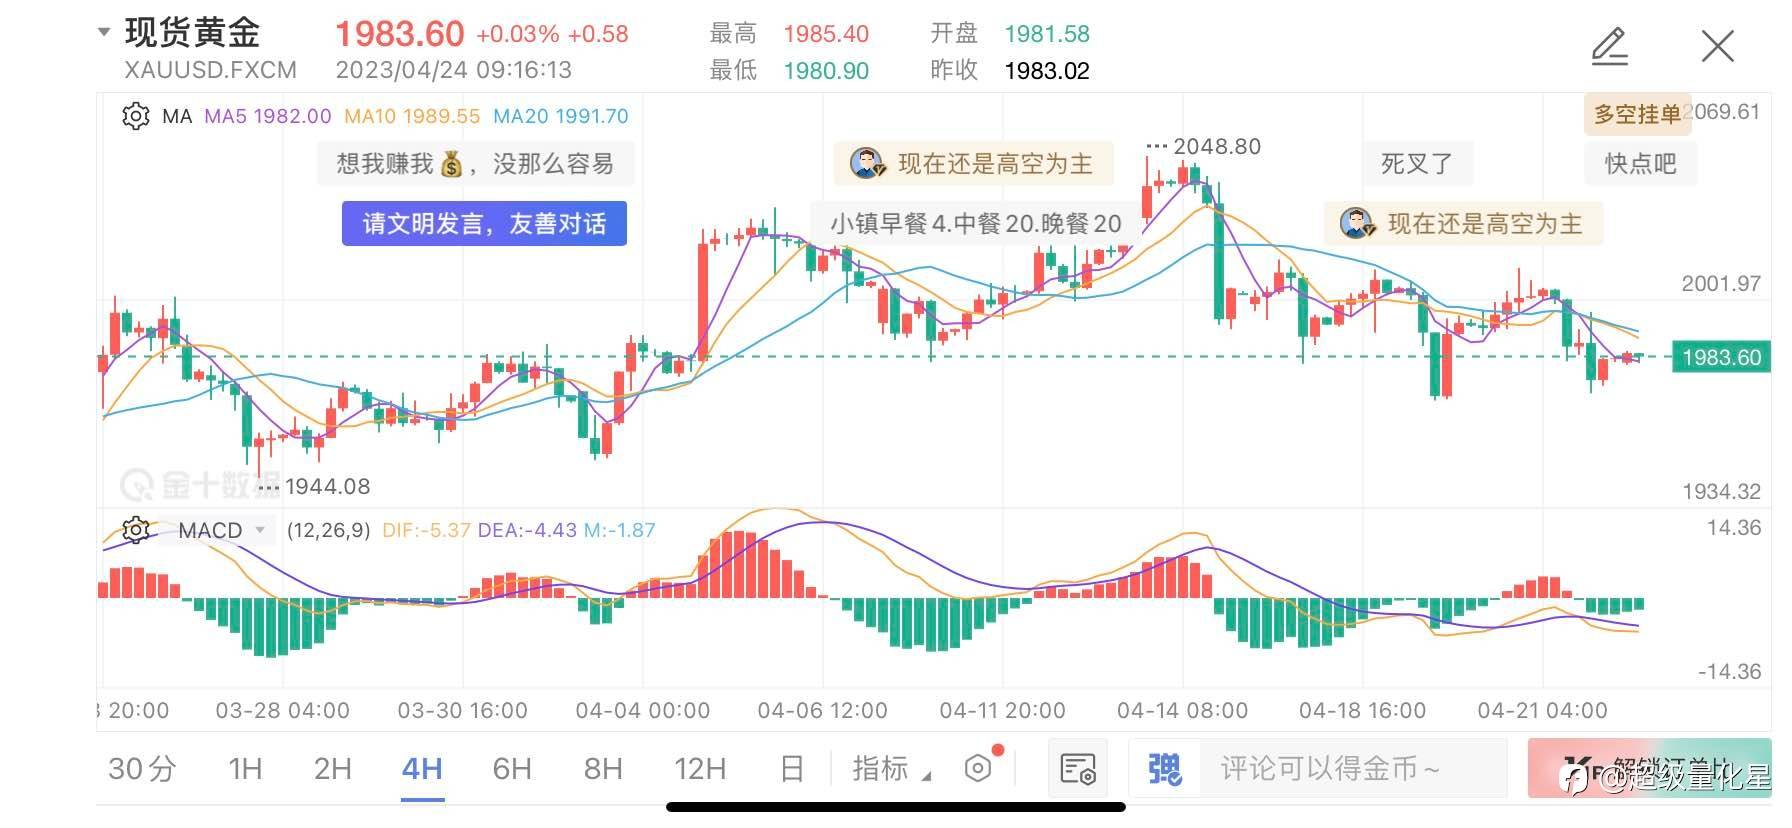The image size is (1792, 828).
Task: Click user avatar in right comment bubble
Action: (1357, 223)
